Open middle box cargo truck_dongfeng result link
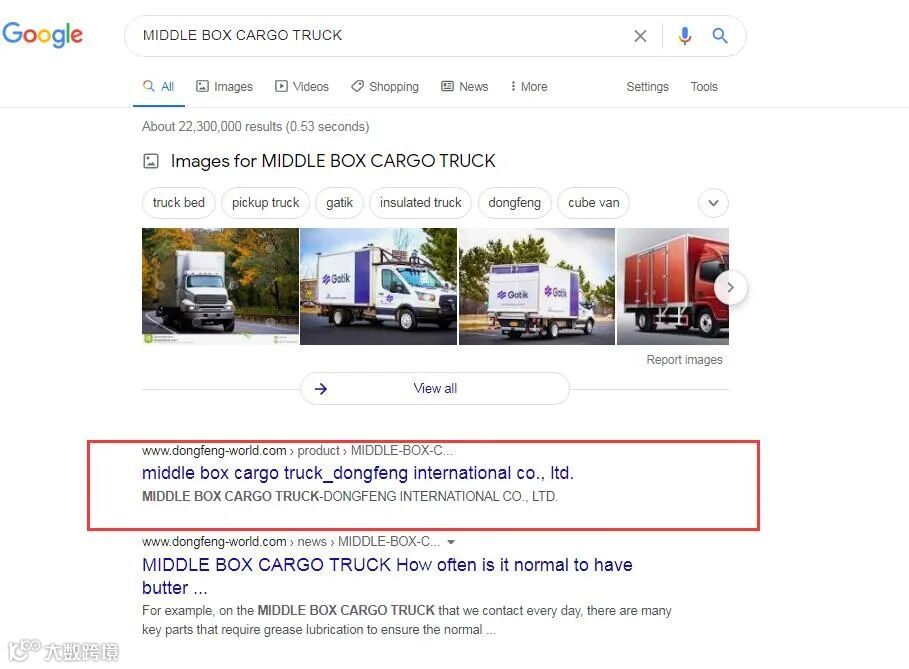The width and height of the screenshot is (909, 669). [358, 473]
